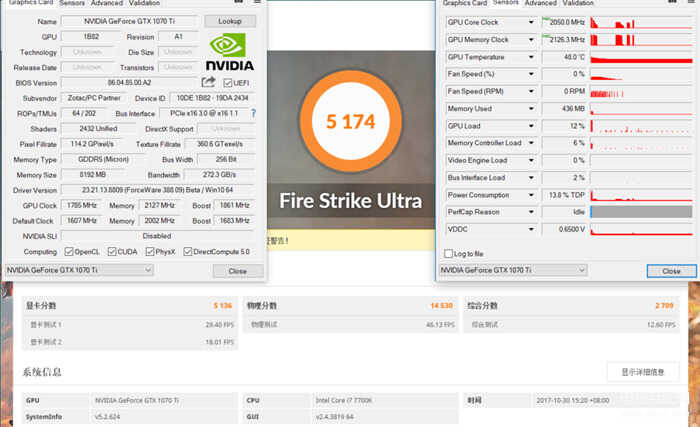The height and width of the screenshot is (427, 700).
Task: Click the Memory Type field GDDR5 (Micron)
Action: click(x=103, y=159)
